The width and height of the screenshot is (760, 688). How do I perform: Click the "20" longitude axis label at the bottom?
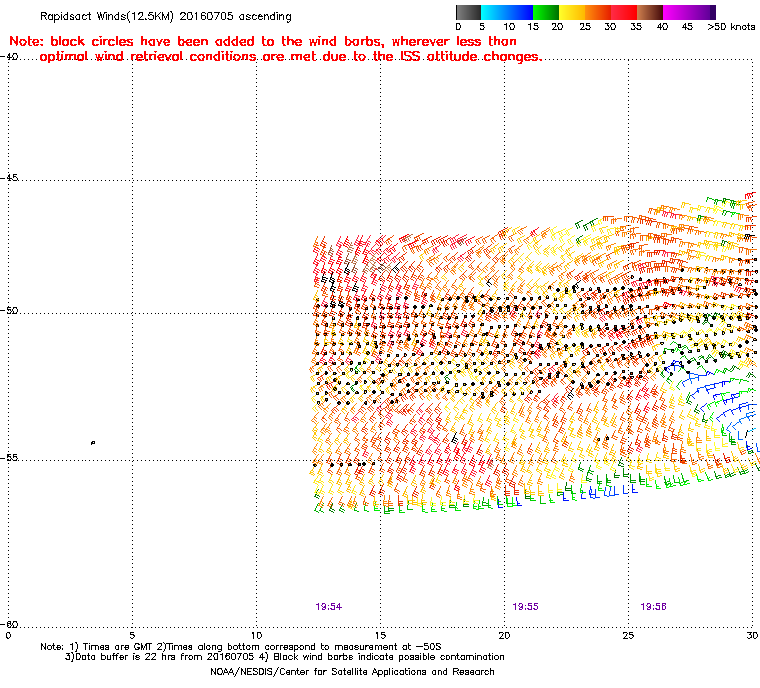(x=505, y=635)
